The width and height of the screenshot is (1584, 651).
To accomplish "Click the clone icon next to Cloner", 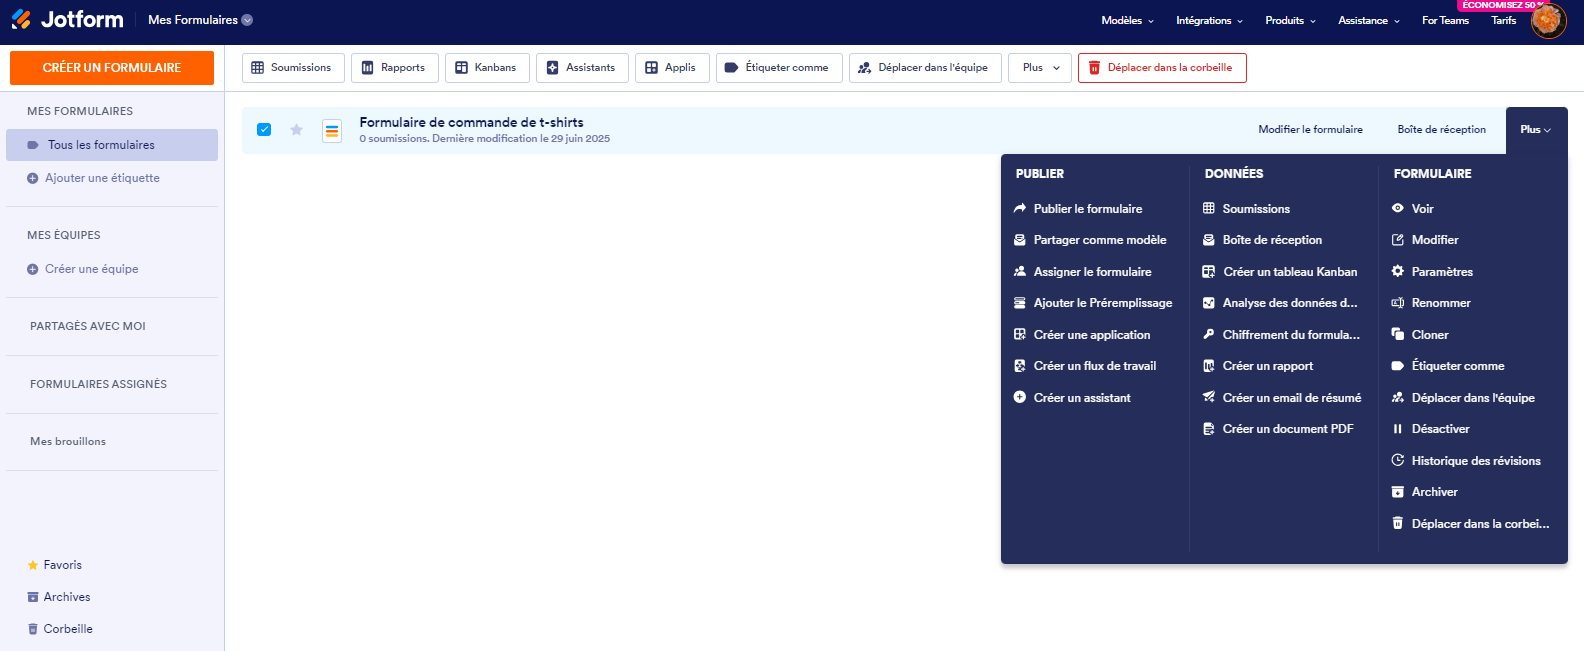I will [x=1398, y=335].
